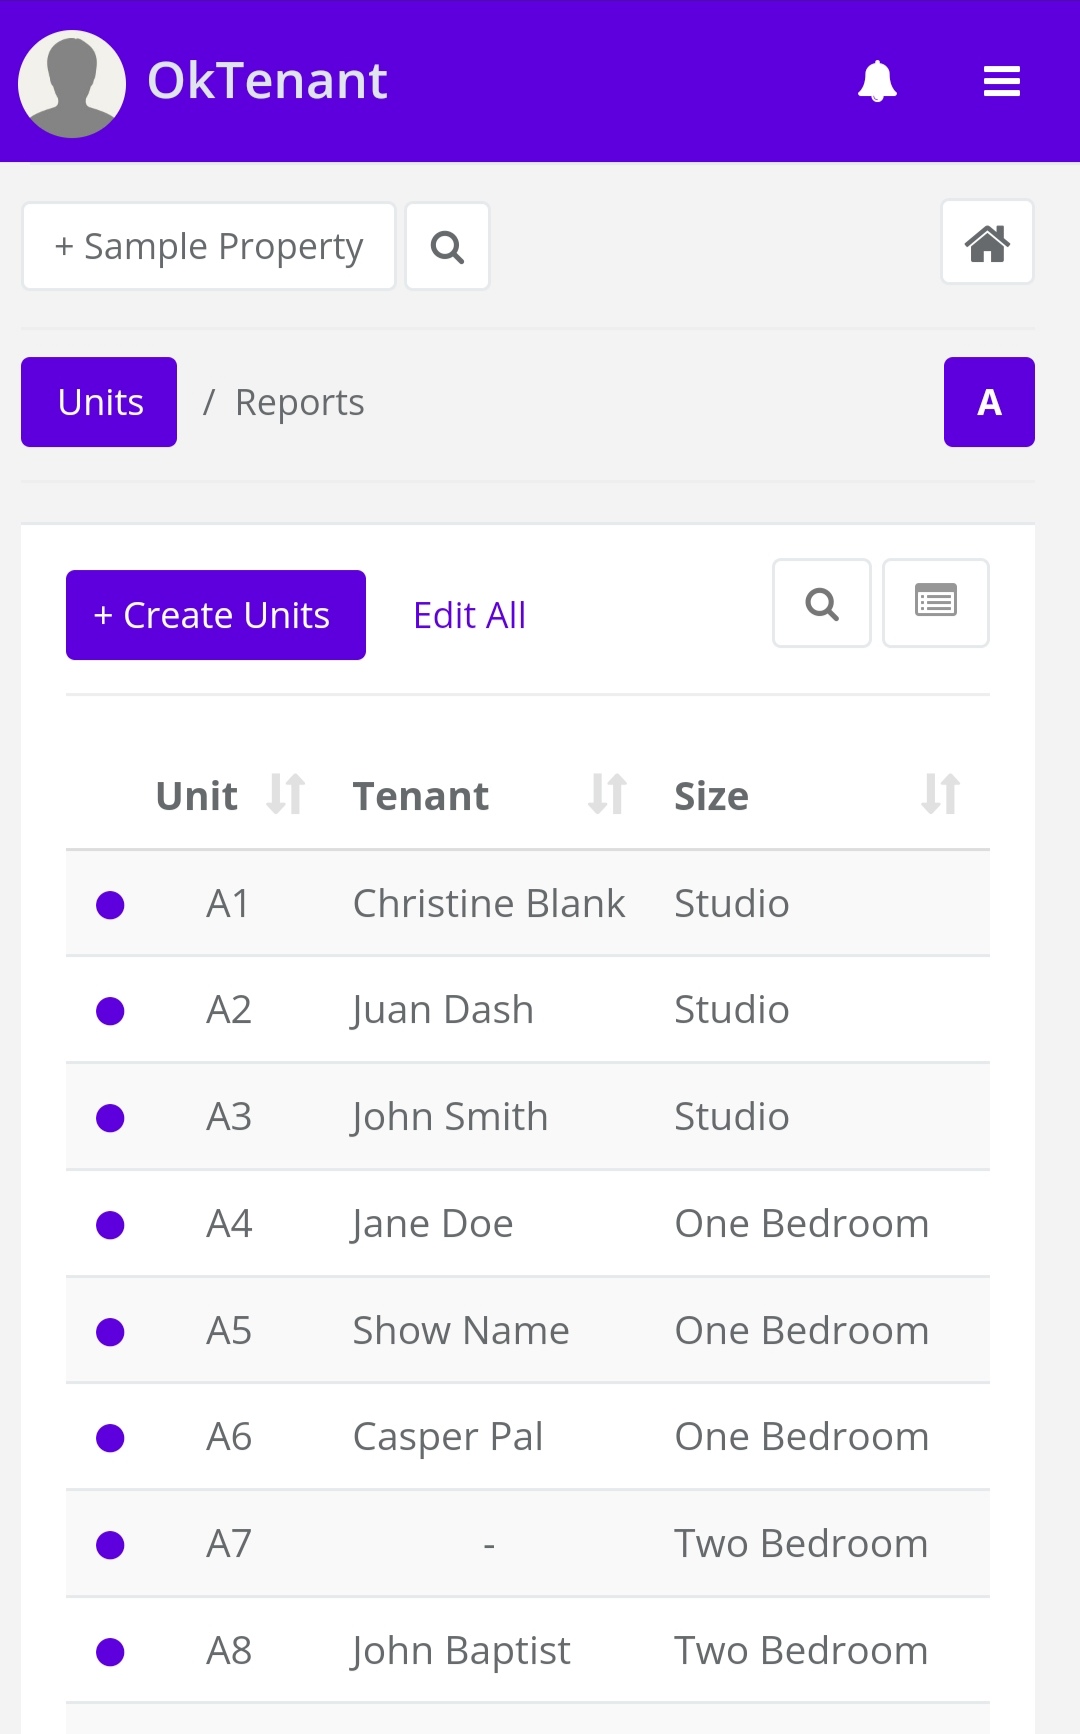Click the property search magnifier icon
Screen dimensions: 1080x1734
(447, 247)
